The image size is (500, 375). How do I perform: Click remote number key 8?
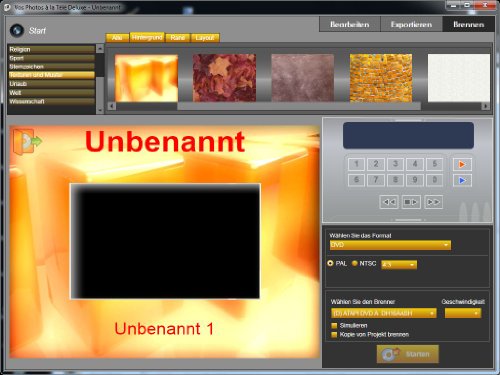pos(395,180)
